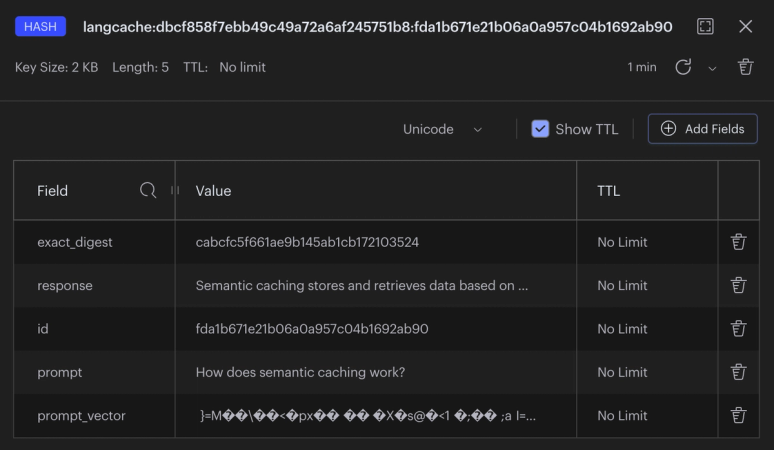Click the '1 min' last refresh text
The image size is (774, 450).
pyautogui.click(x=642, y=67)
